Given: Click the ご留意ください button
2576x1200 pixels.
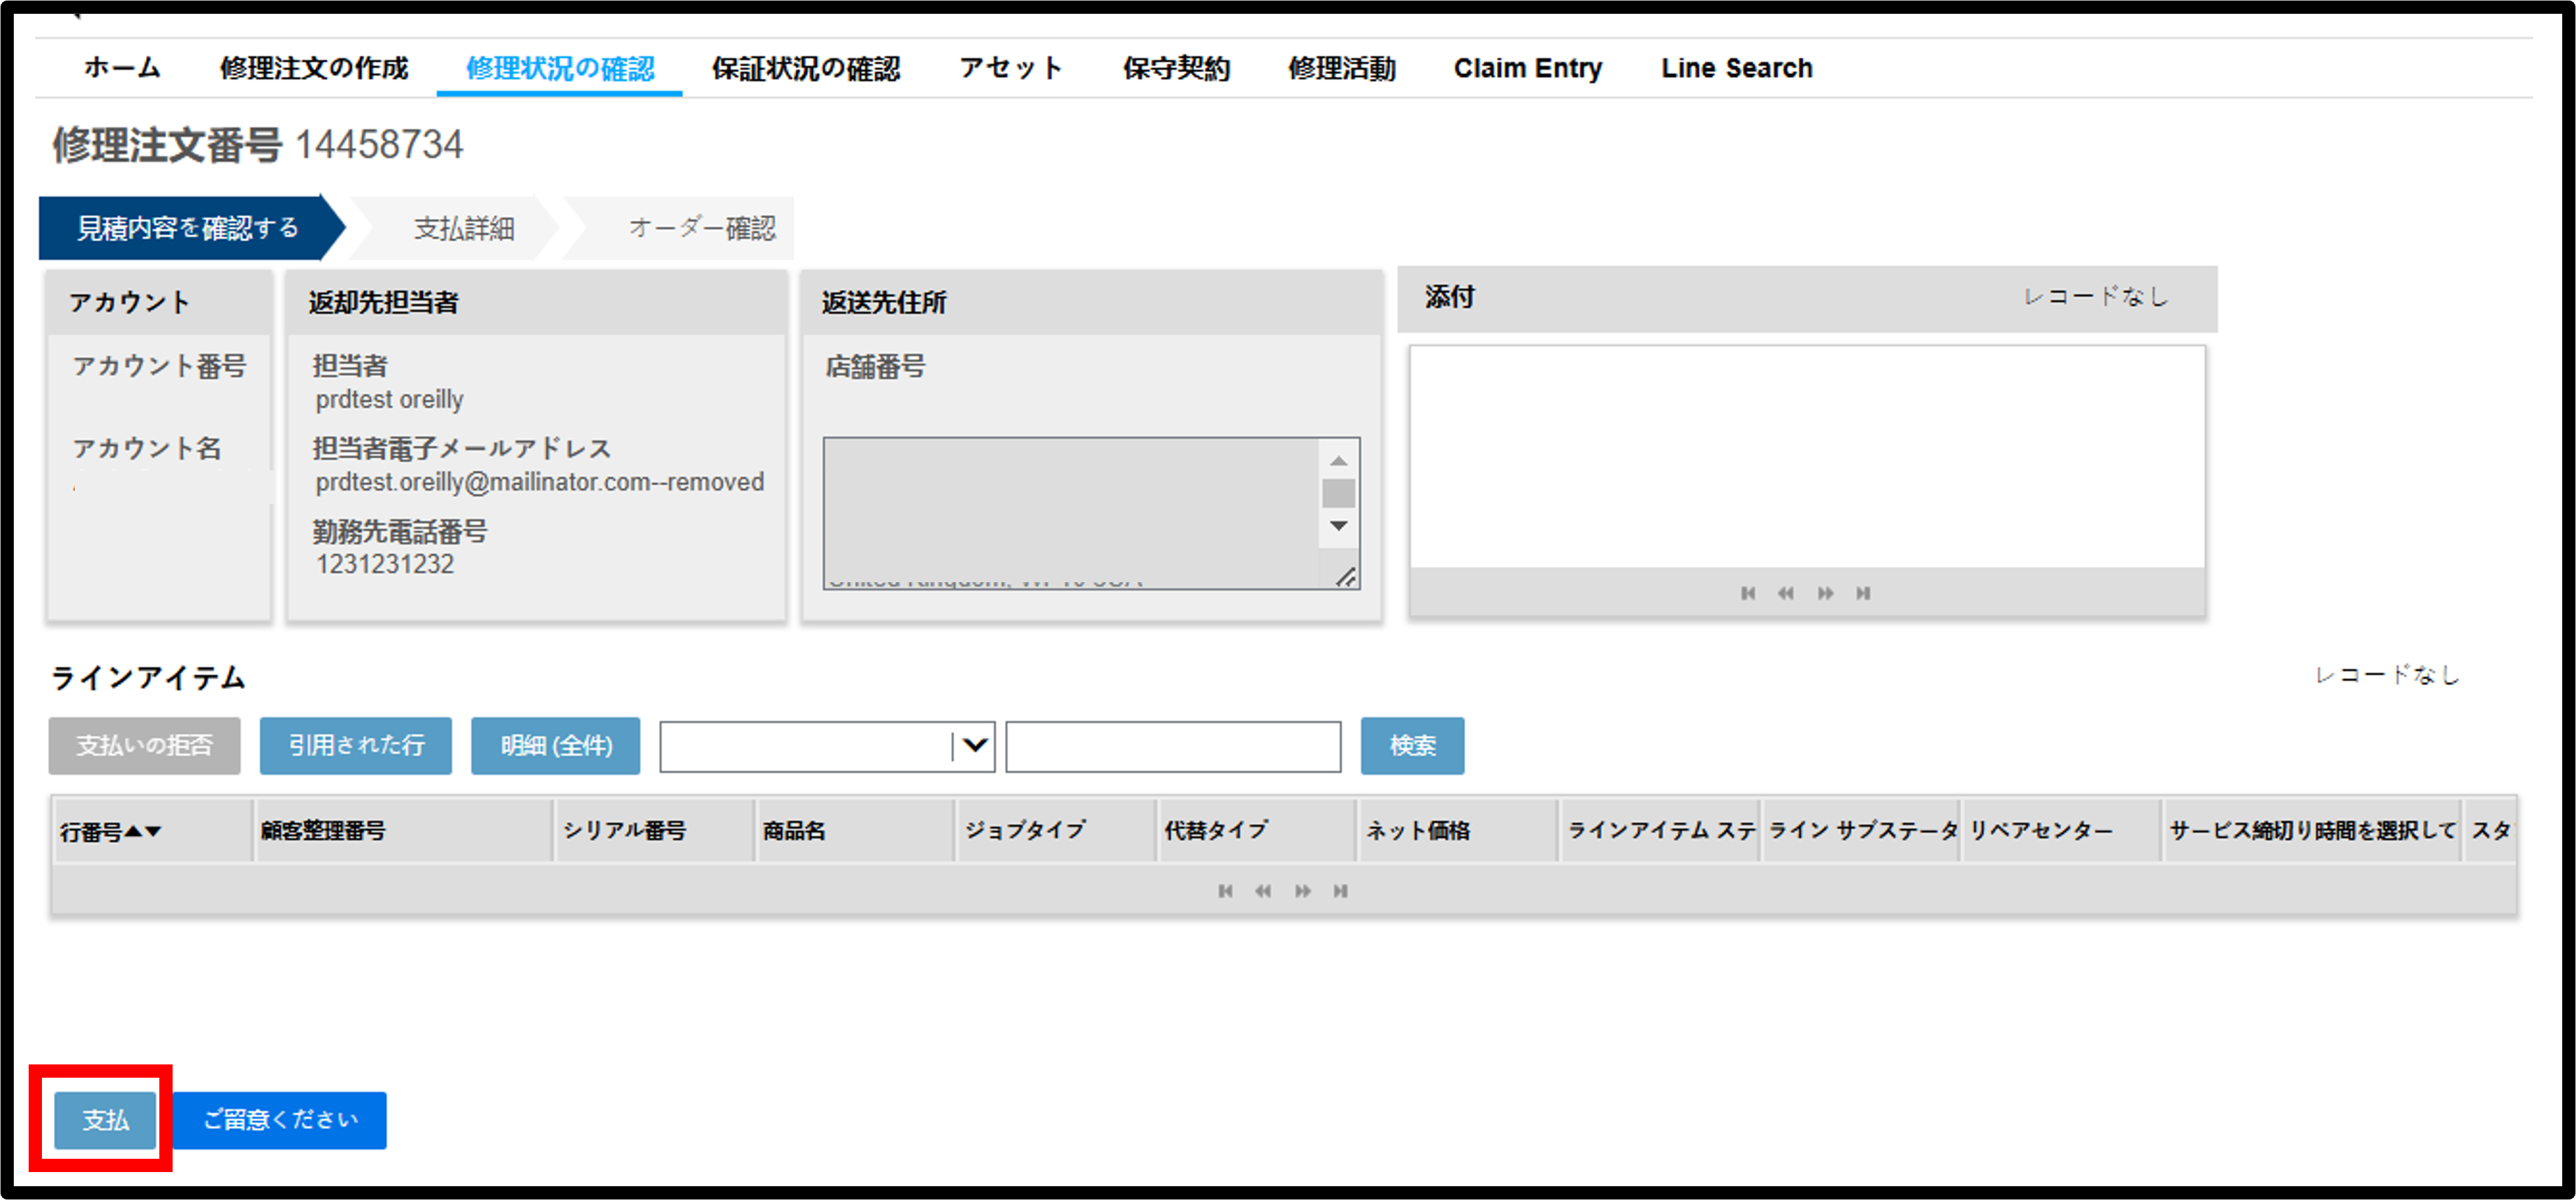Looking at the screenshot, I should coord(280,1120).
